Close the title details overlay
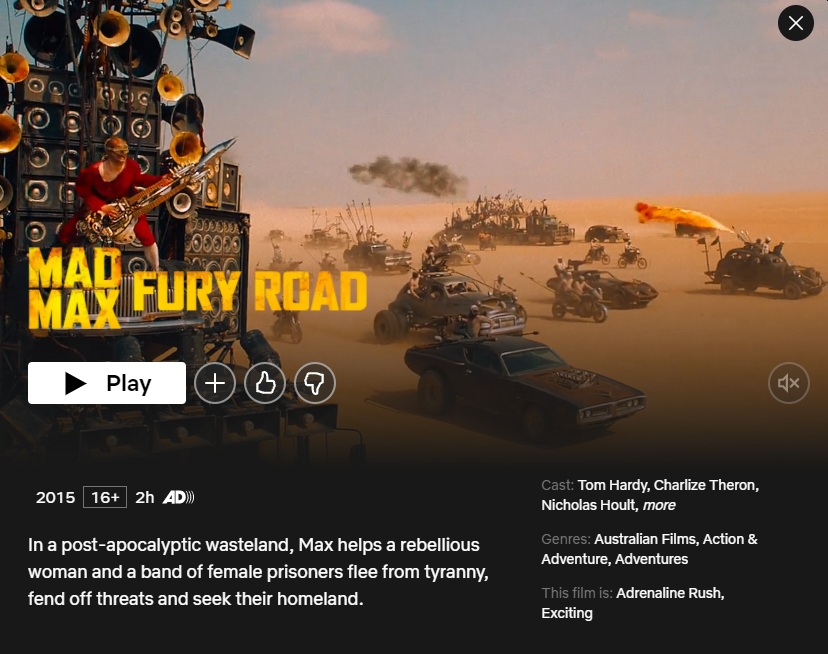The height and width of the screenshot is (654, 828). 796,23
